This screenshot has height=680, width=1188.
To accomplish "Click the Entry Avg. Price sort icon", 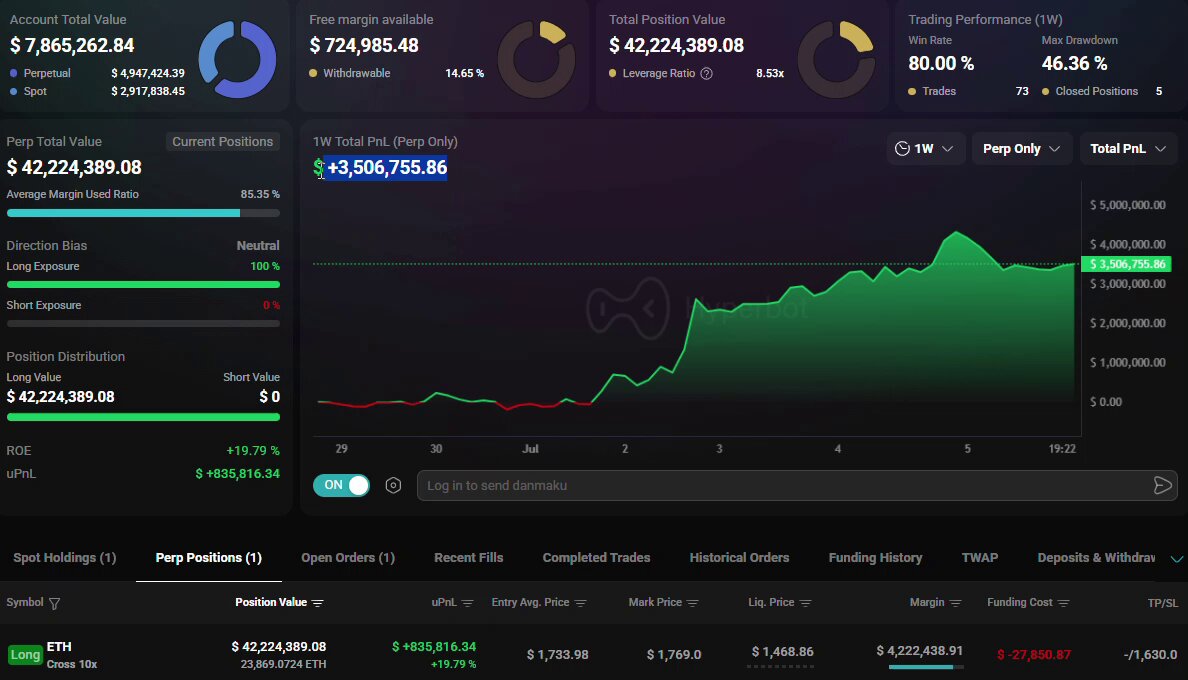I will click(580, 603).
